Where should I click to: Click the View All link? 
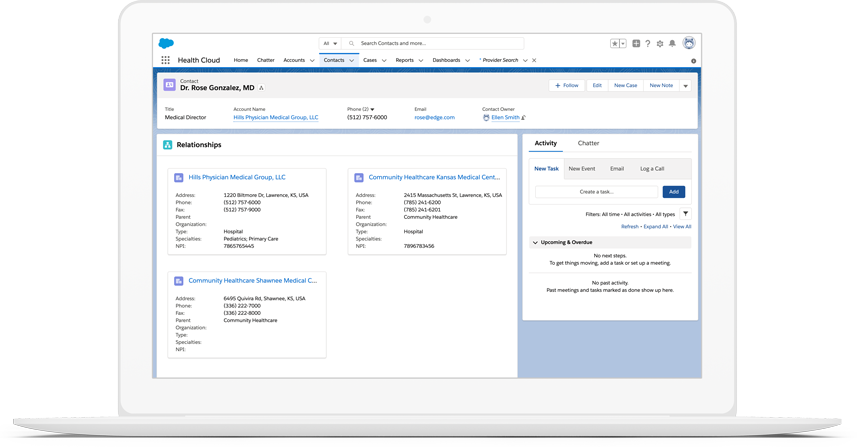[x=682, y=227]
